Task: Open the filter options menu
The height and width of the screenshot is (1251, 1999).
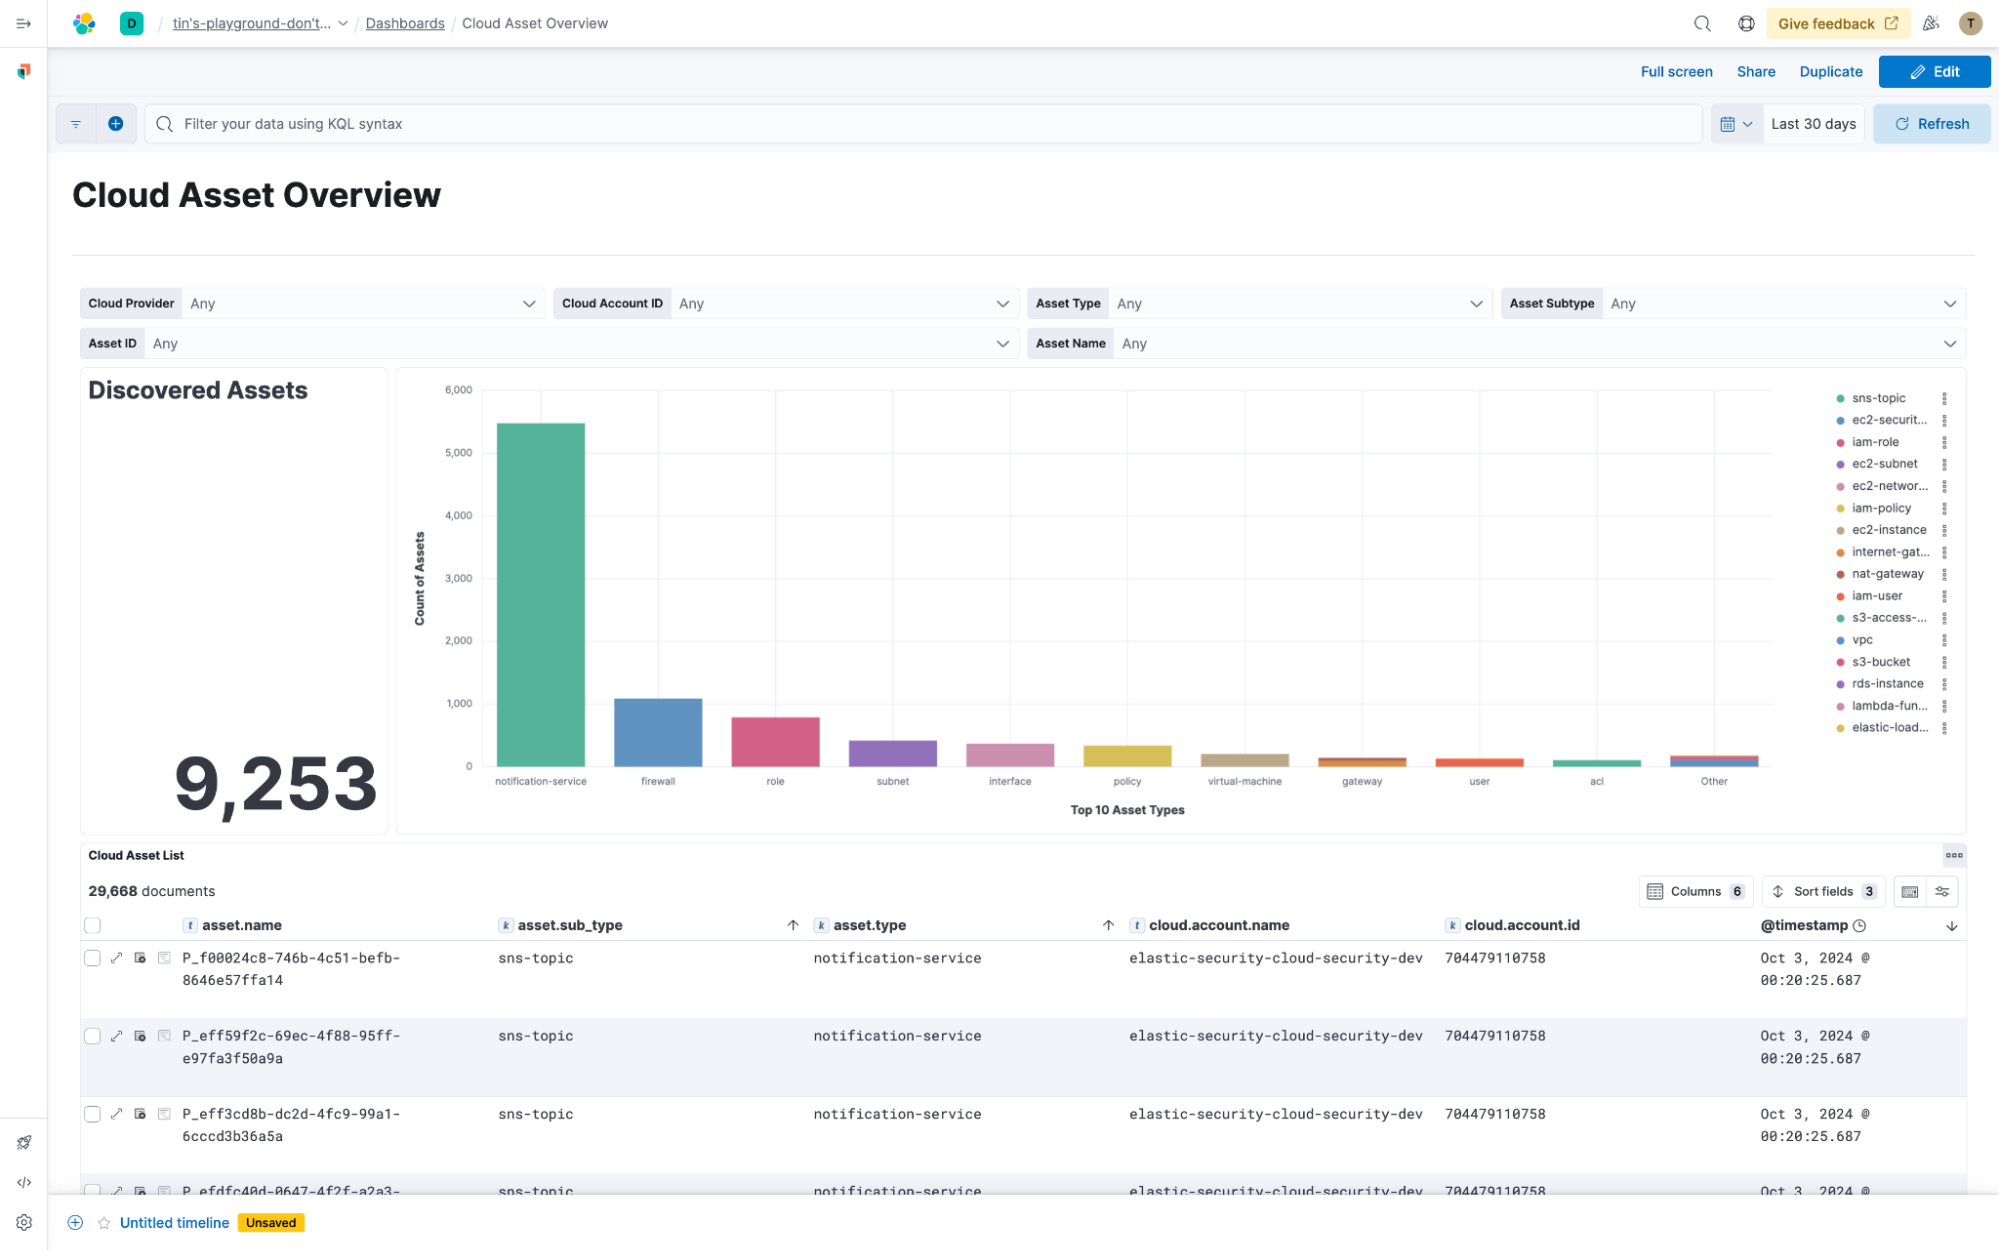Action: 76,124
